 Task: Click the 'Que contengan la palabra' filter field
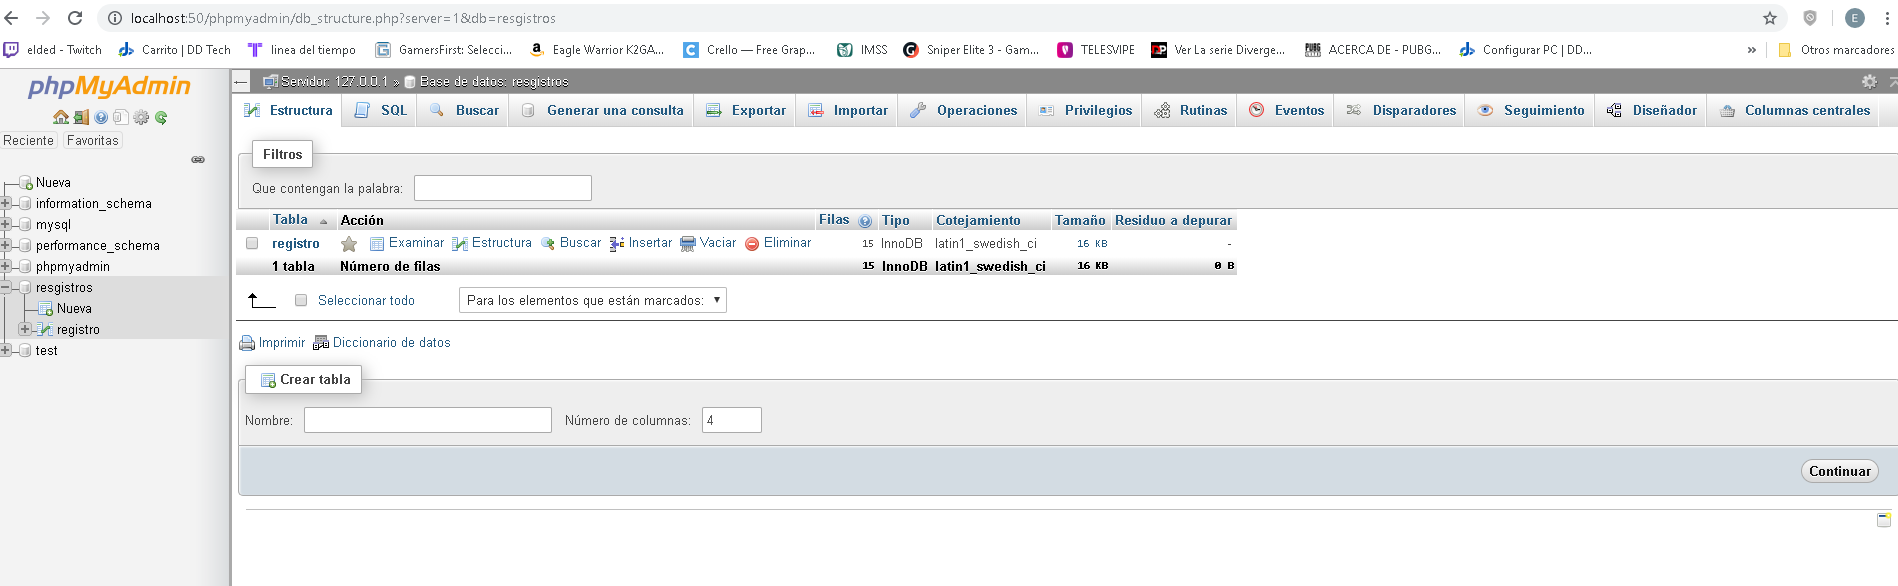tap(502, 188)
